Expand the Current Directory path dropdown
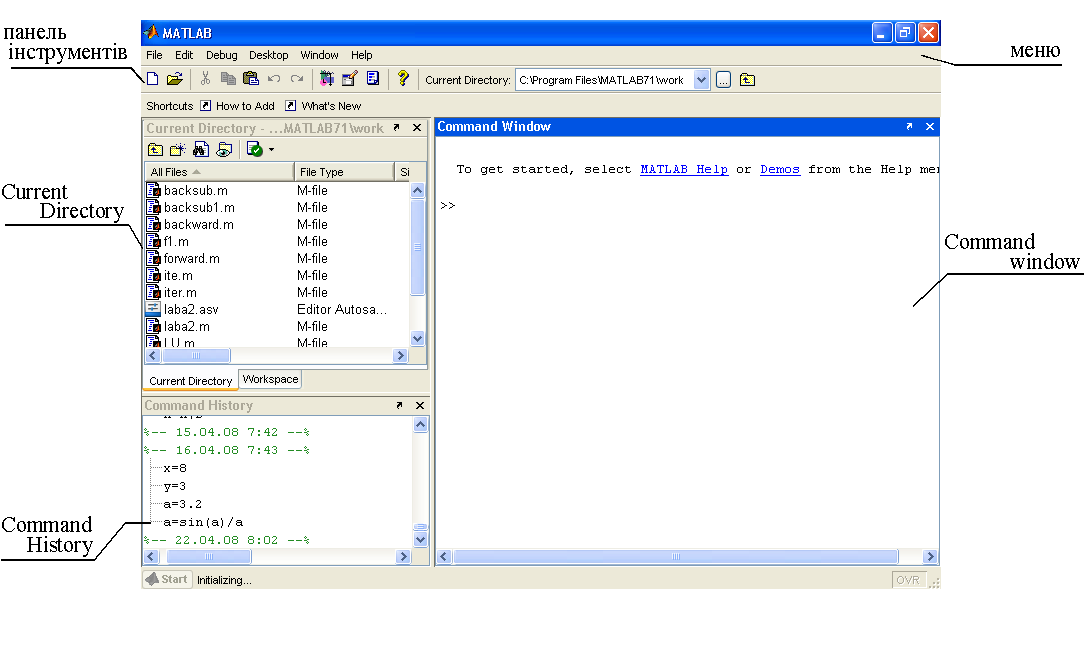This screenshot has height=664, width=1088. (x=702, y=80)
